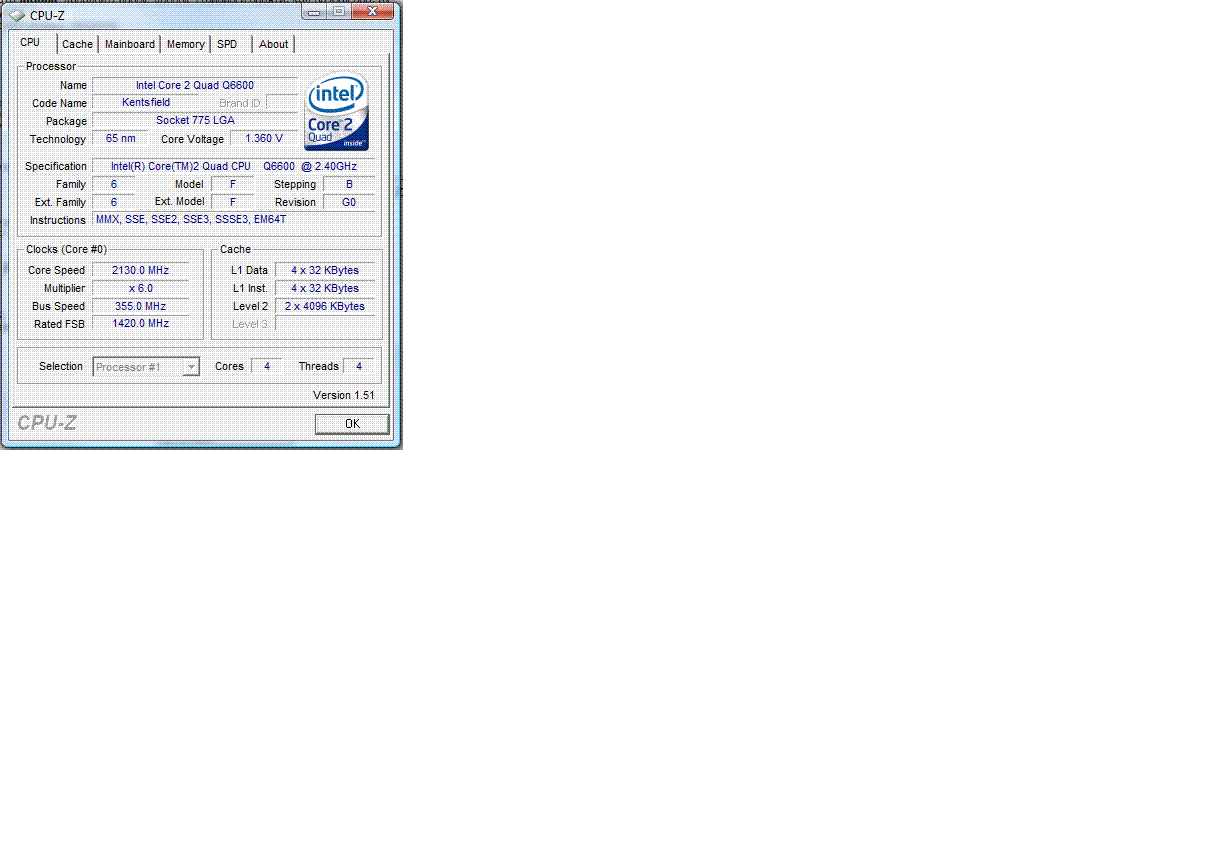Click the L1 Data value 4 x 32 KBytes
This screenshot has height=858, width=1218.
(325, 270)
